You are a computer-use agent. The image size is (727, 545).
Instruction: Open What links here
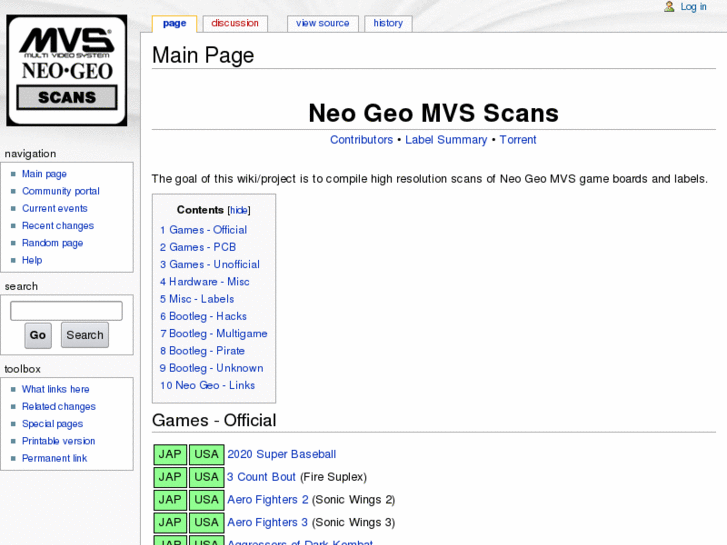click(56, 389)
